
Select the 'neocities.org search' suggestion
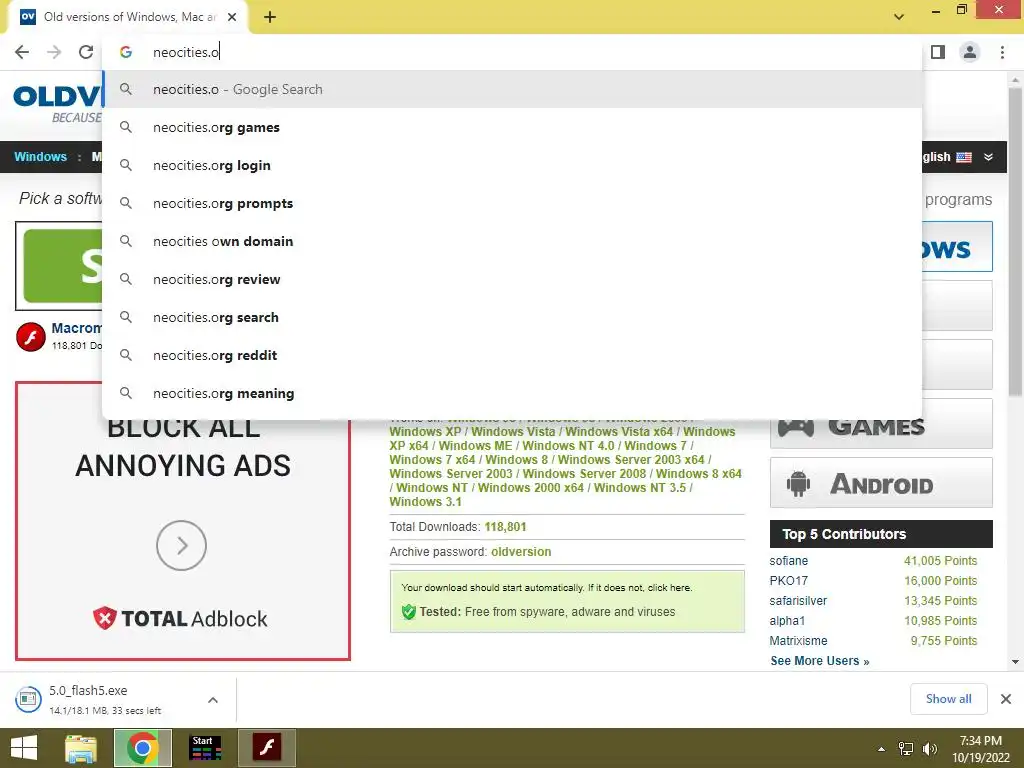pos(513,317)
